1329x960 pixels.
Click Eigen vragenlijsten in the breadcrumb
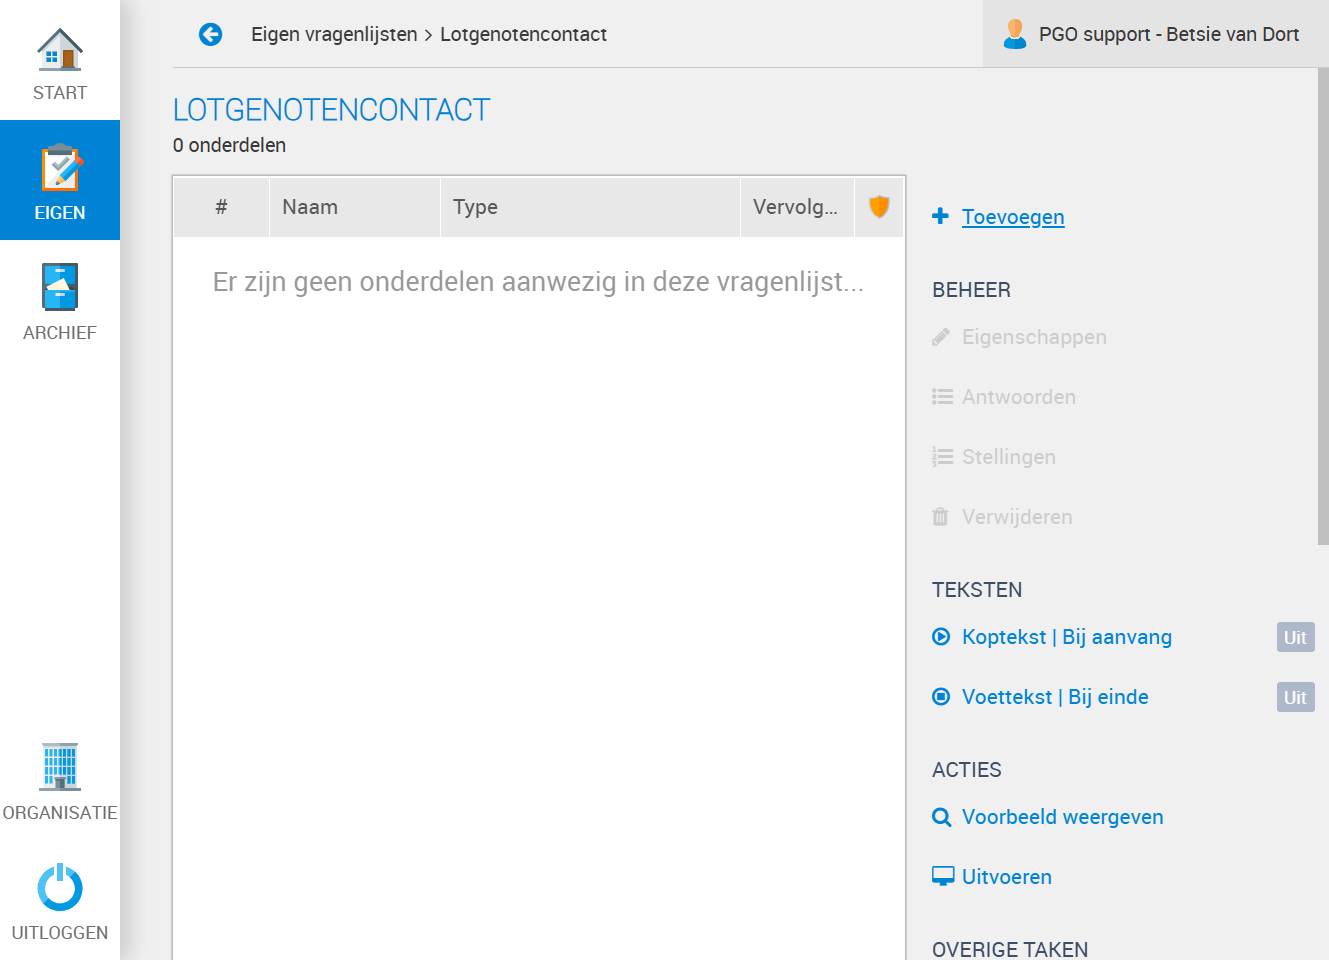point(334,34)
